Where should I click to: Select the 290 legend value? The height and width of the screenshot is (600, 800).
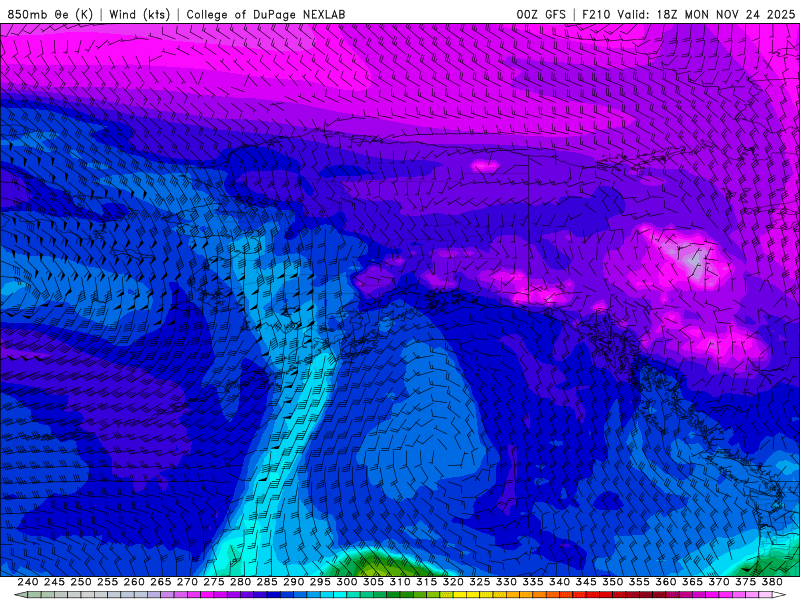(x=293, y=582)
